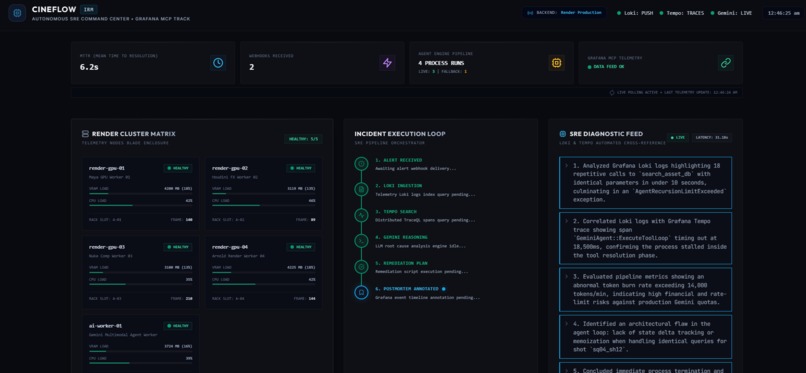Screen dimensions: 806x373
Task: Click the HEALTHY badge on render-gpu-01
Action: (x=178, y=168)
